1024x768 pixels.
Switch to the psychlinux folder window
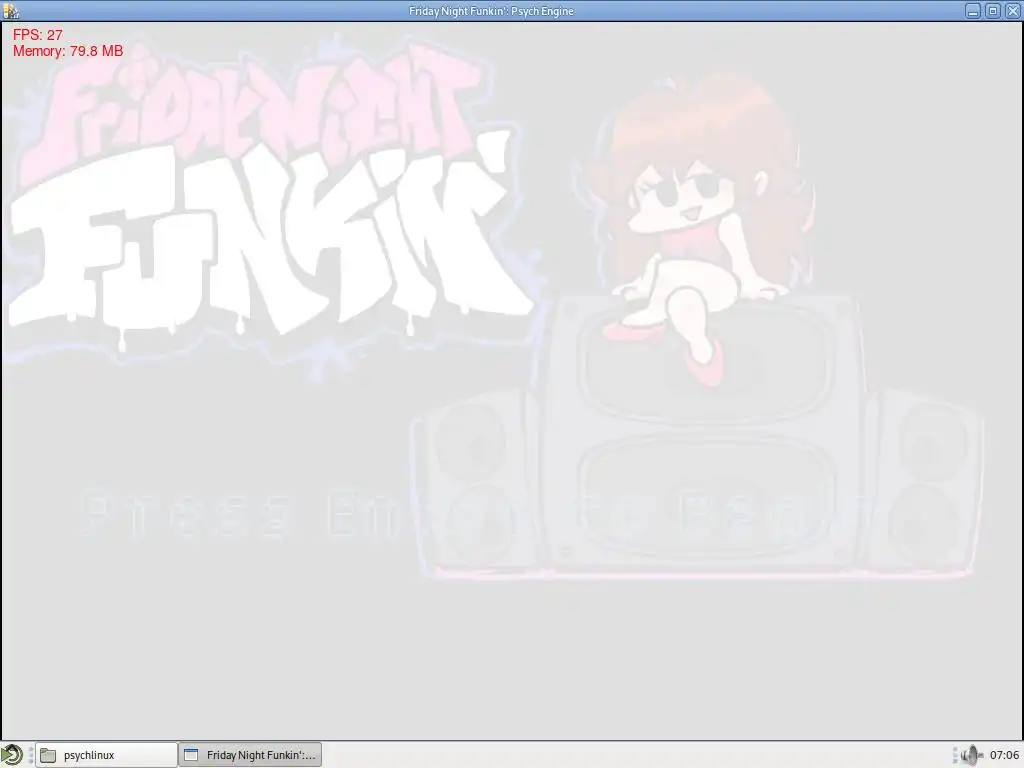[x=106, y=755]
